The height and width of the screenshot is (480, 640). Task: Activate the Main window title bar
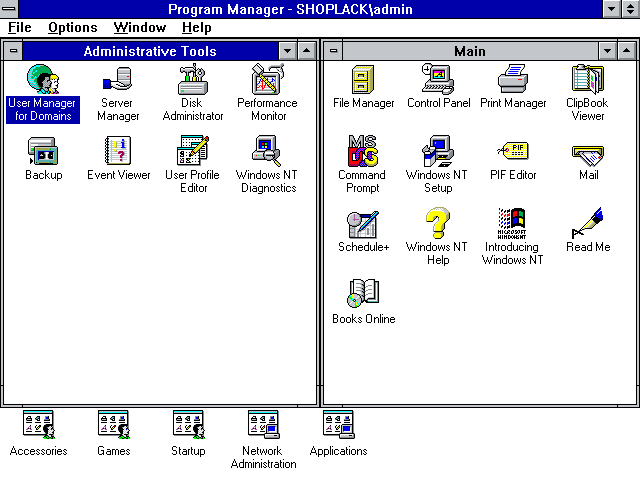(470, 51)
